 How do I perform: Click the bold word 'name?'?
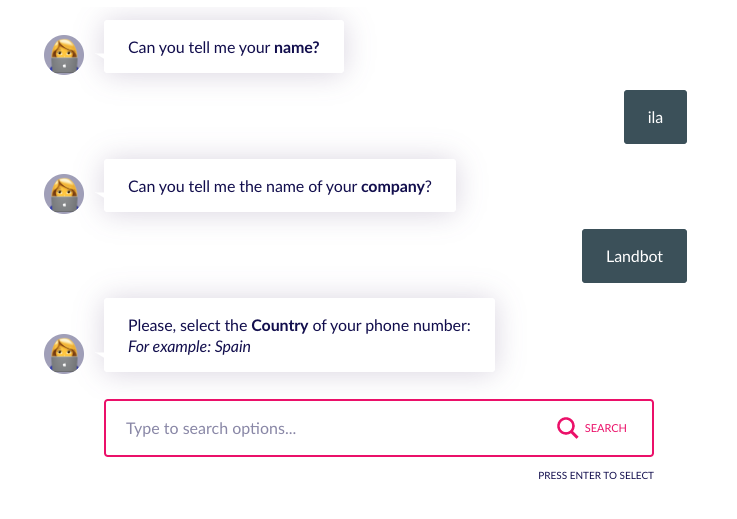(x=297, y=47)
